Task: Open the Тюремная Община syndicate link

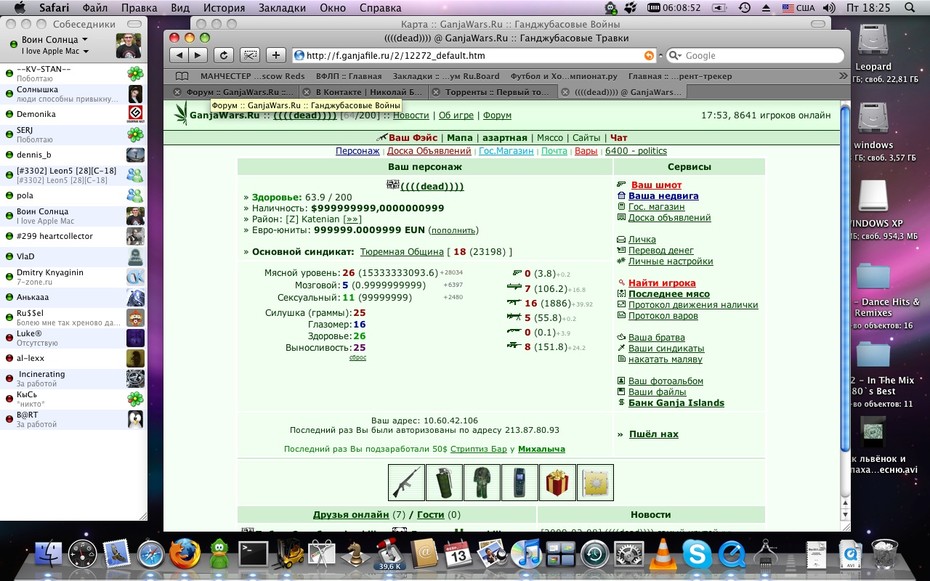Action: 402,251
